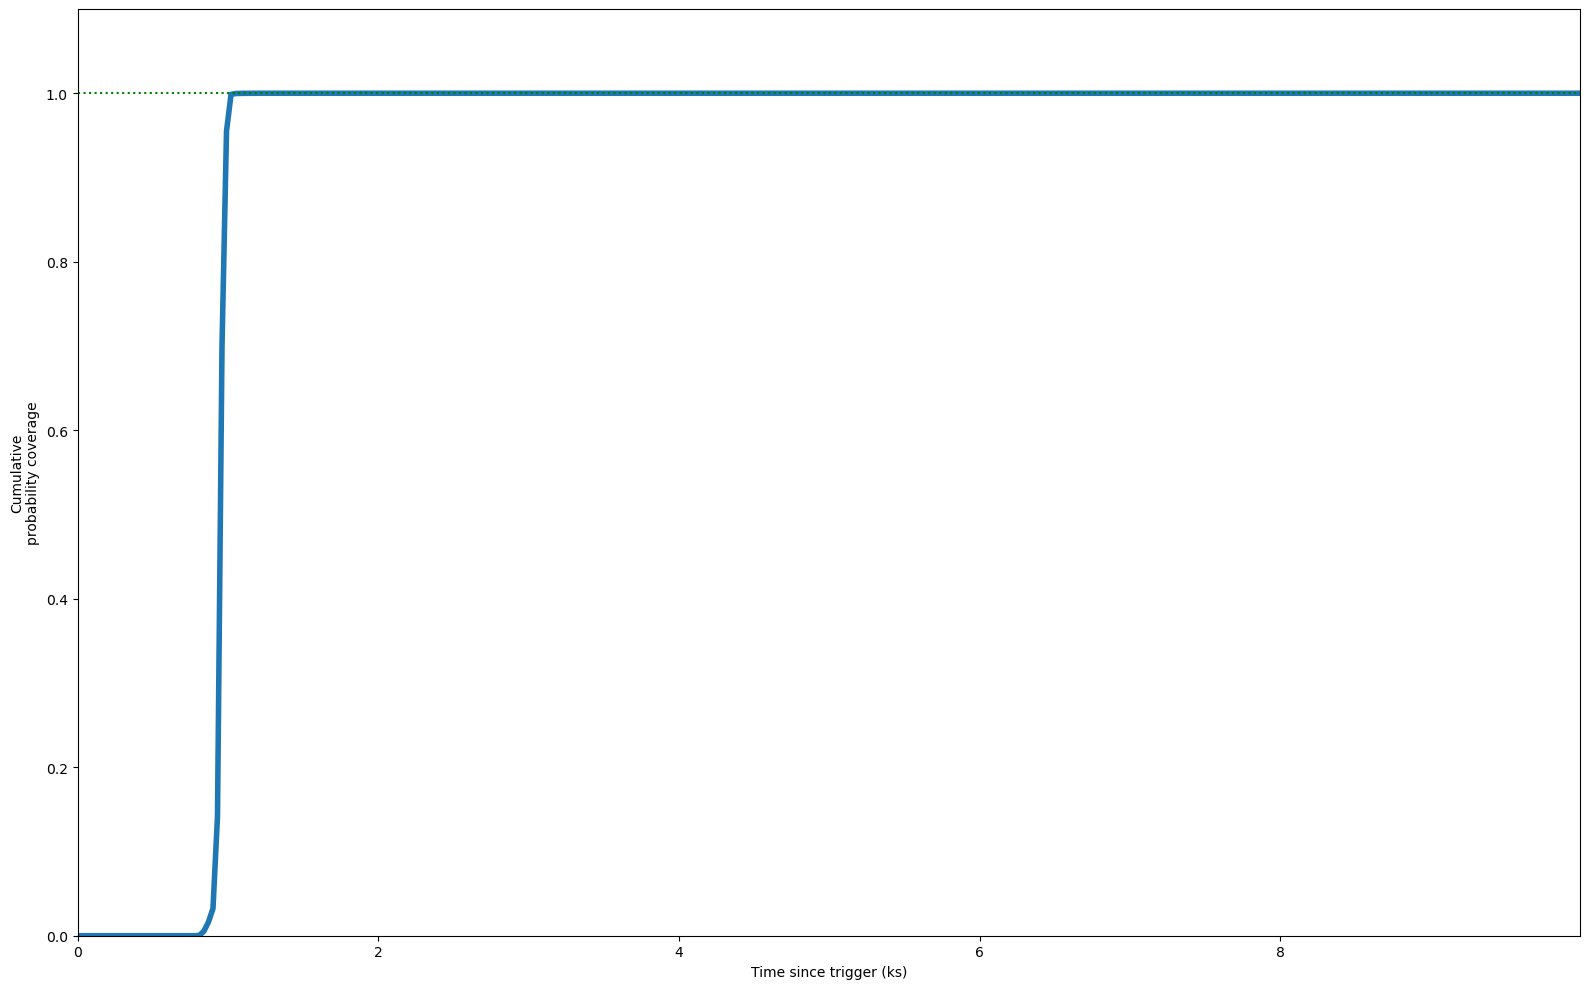Image resolution: width=1589 pixels, height=989 pixels.
Task: Click the y-axis tick label 0.0
Action: coord(58,936)
